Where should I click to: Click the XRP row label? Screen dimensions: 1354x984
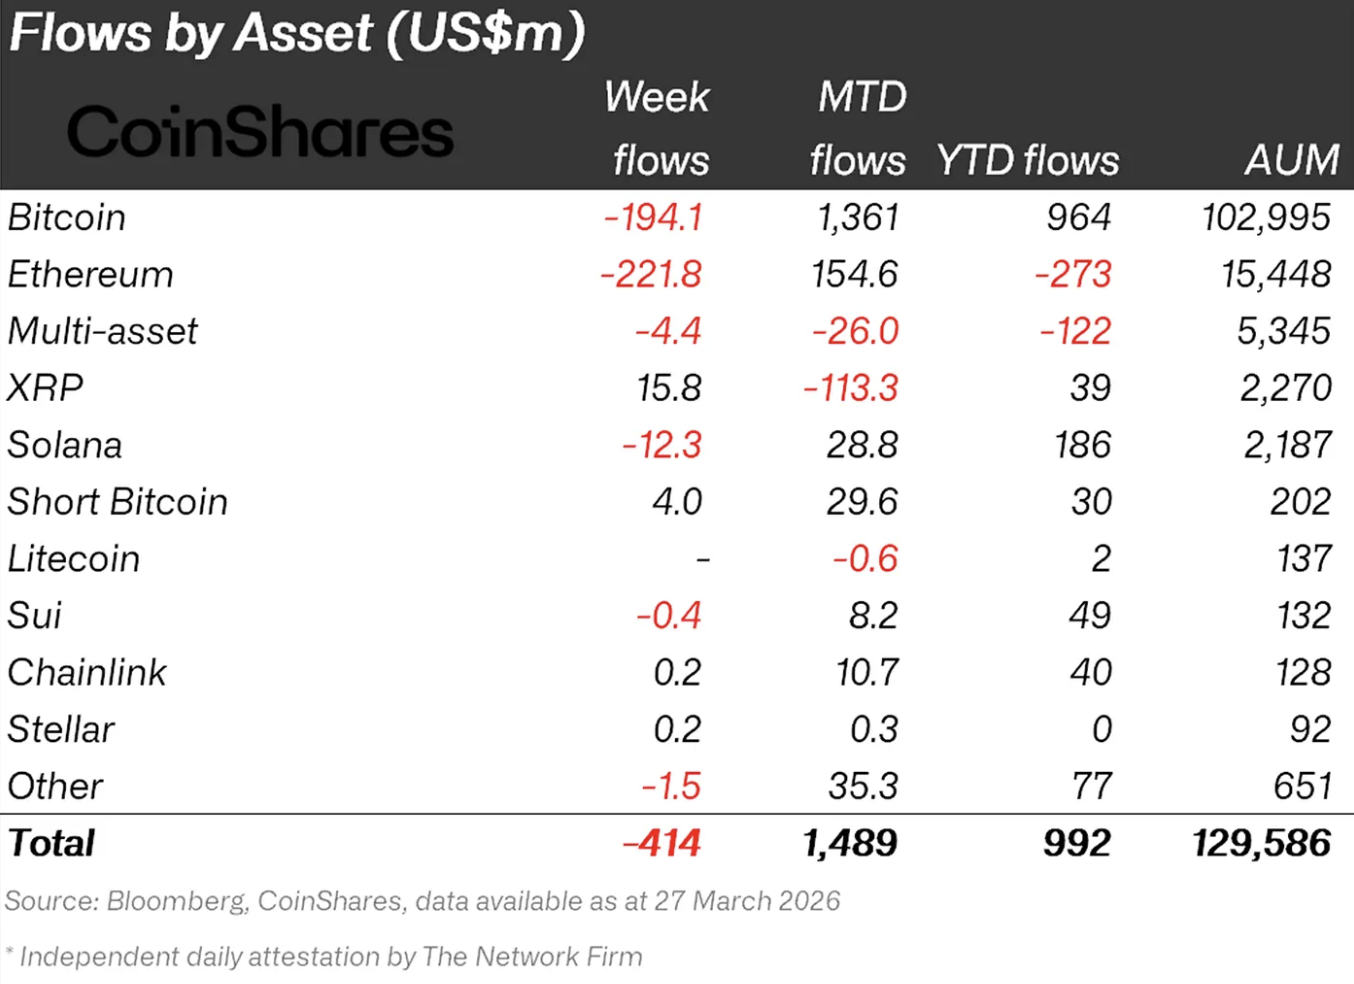(x=45, y=388)
